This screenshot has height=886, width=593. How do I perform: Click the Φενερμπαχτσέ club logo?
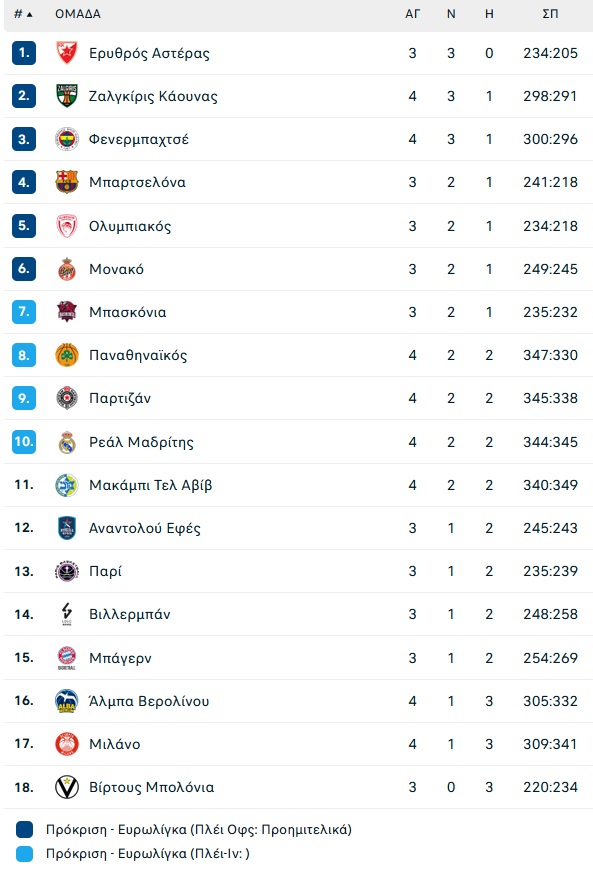point(67,139)
